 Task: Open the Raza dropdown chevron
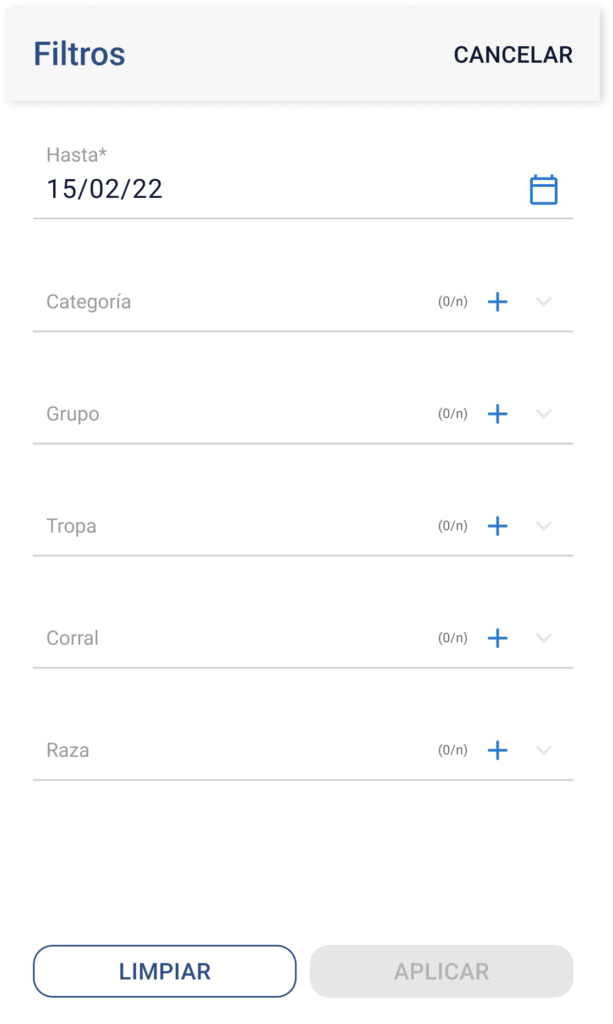click(x=544, y=750)
